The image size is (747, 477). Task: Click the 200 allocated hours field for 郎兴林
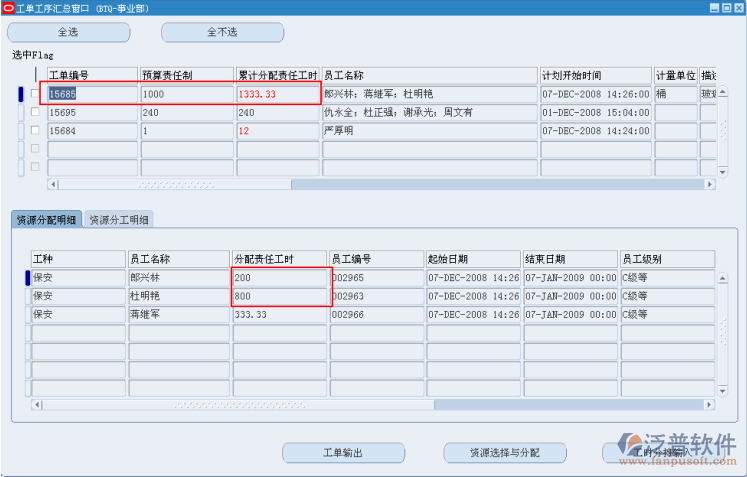(x=279, y=277)
